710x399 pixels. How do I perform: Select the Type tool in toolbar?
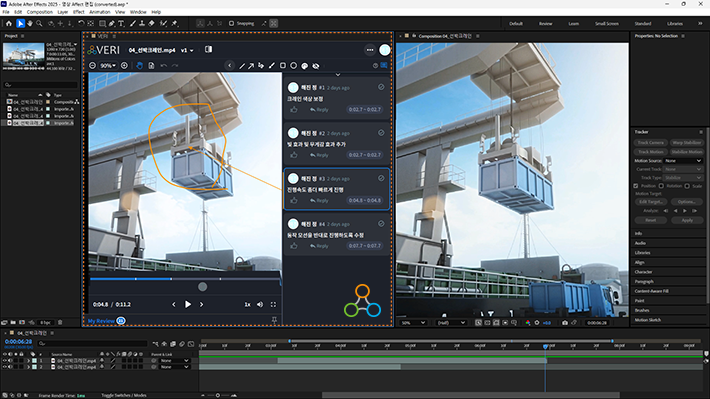pos(121,23)
